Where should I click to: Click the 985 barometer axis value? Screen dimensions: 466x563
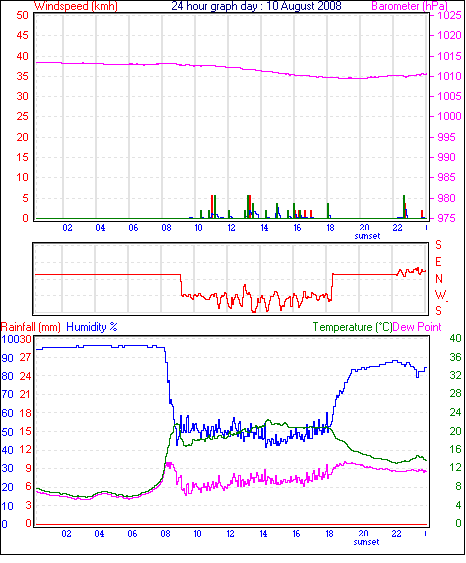[x=446, y=177]
